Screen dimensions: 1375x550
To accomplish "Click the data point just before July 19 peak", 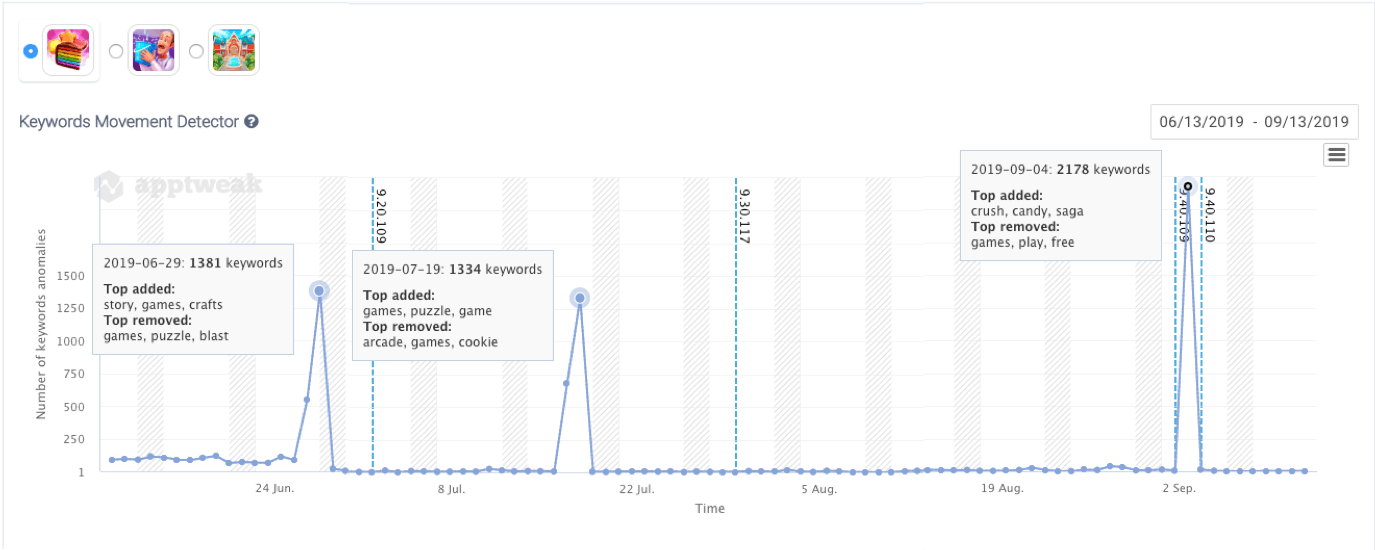I will (566, 383).
